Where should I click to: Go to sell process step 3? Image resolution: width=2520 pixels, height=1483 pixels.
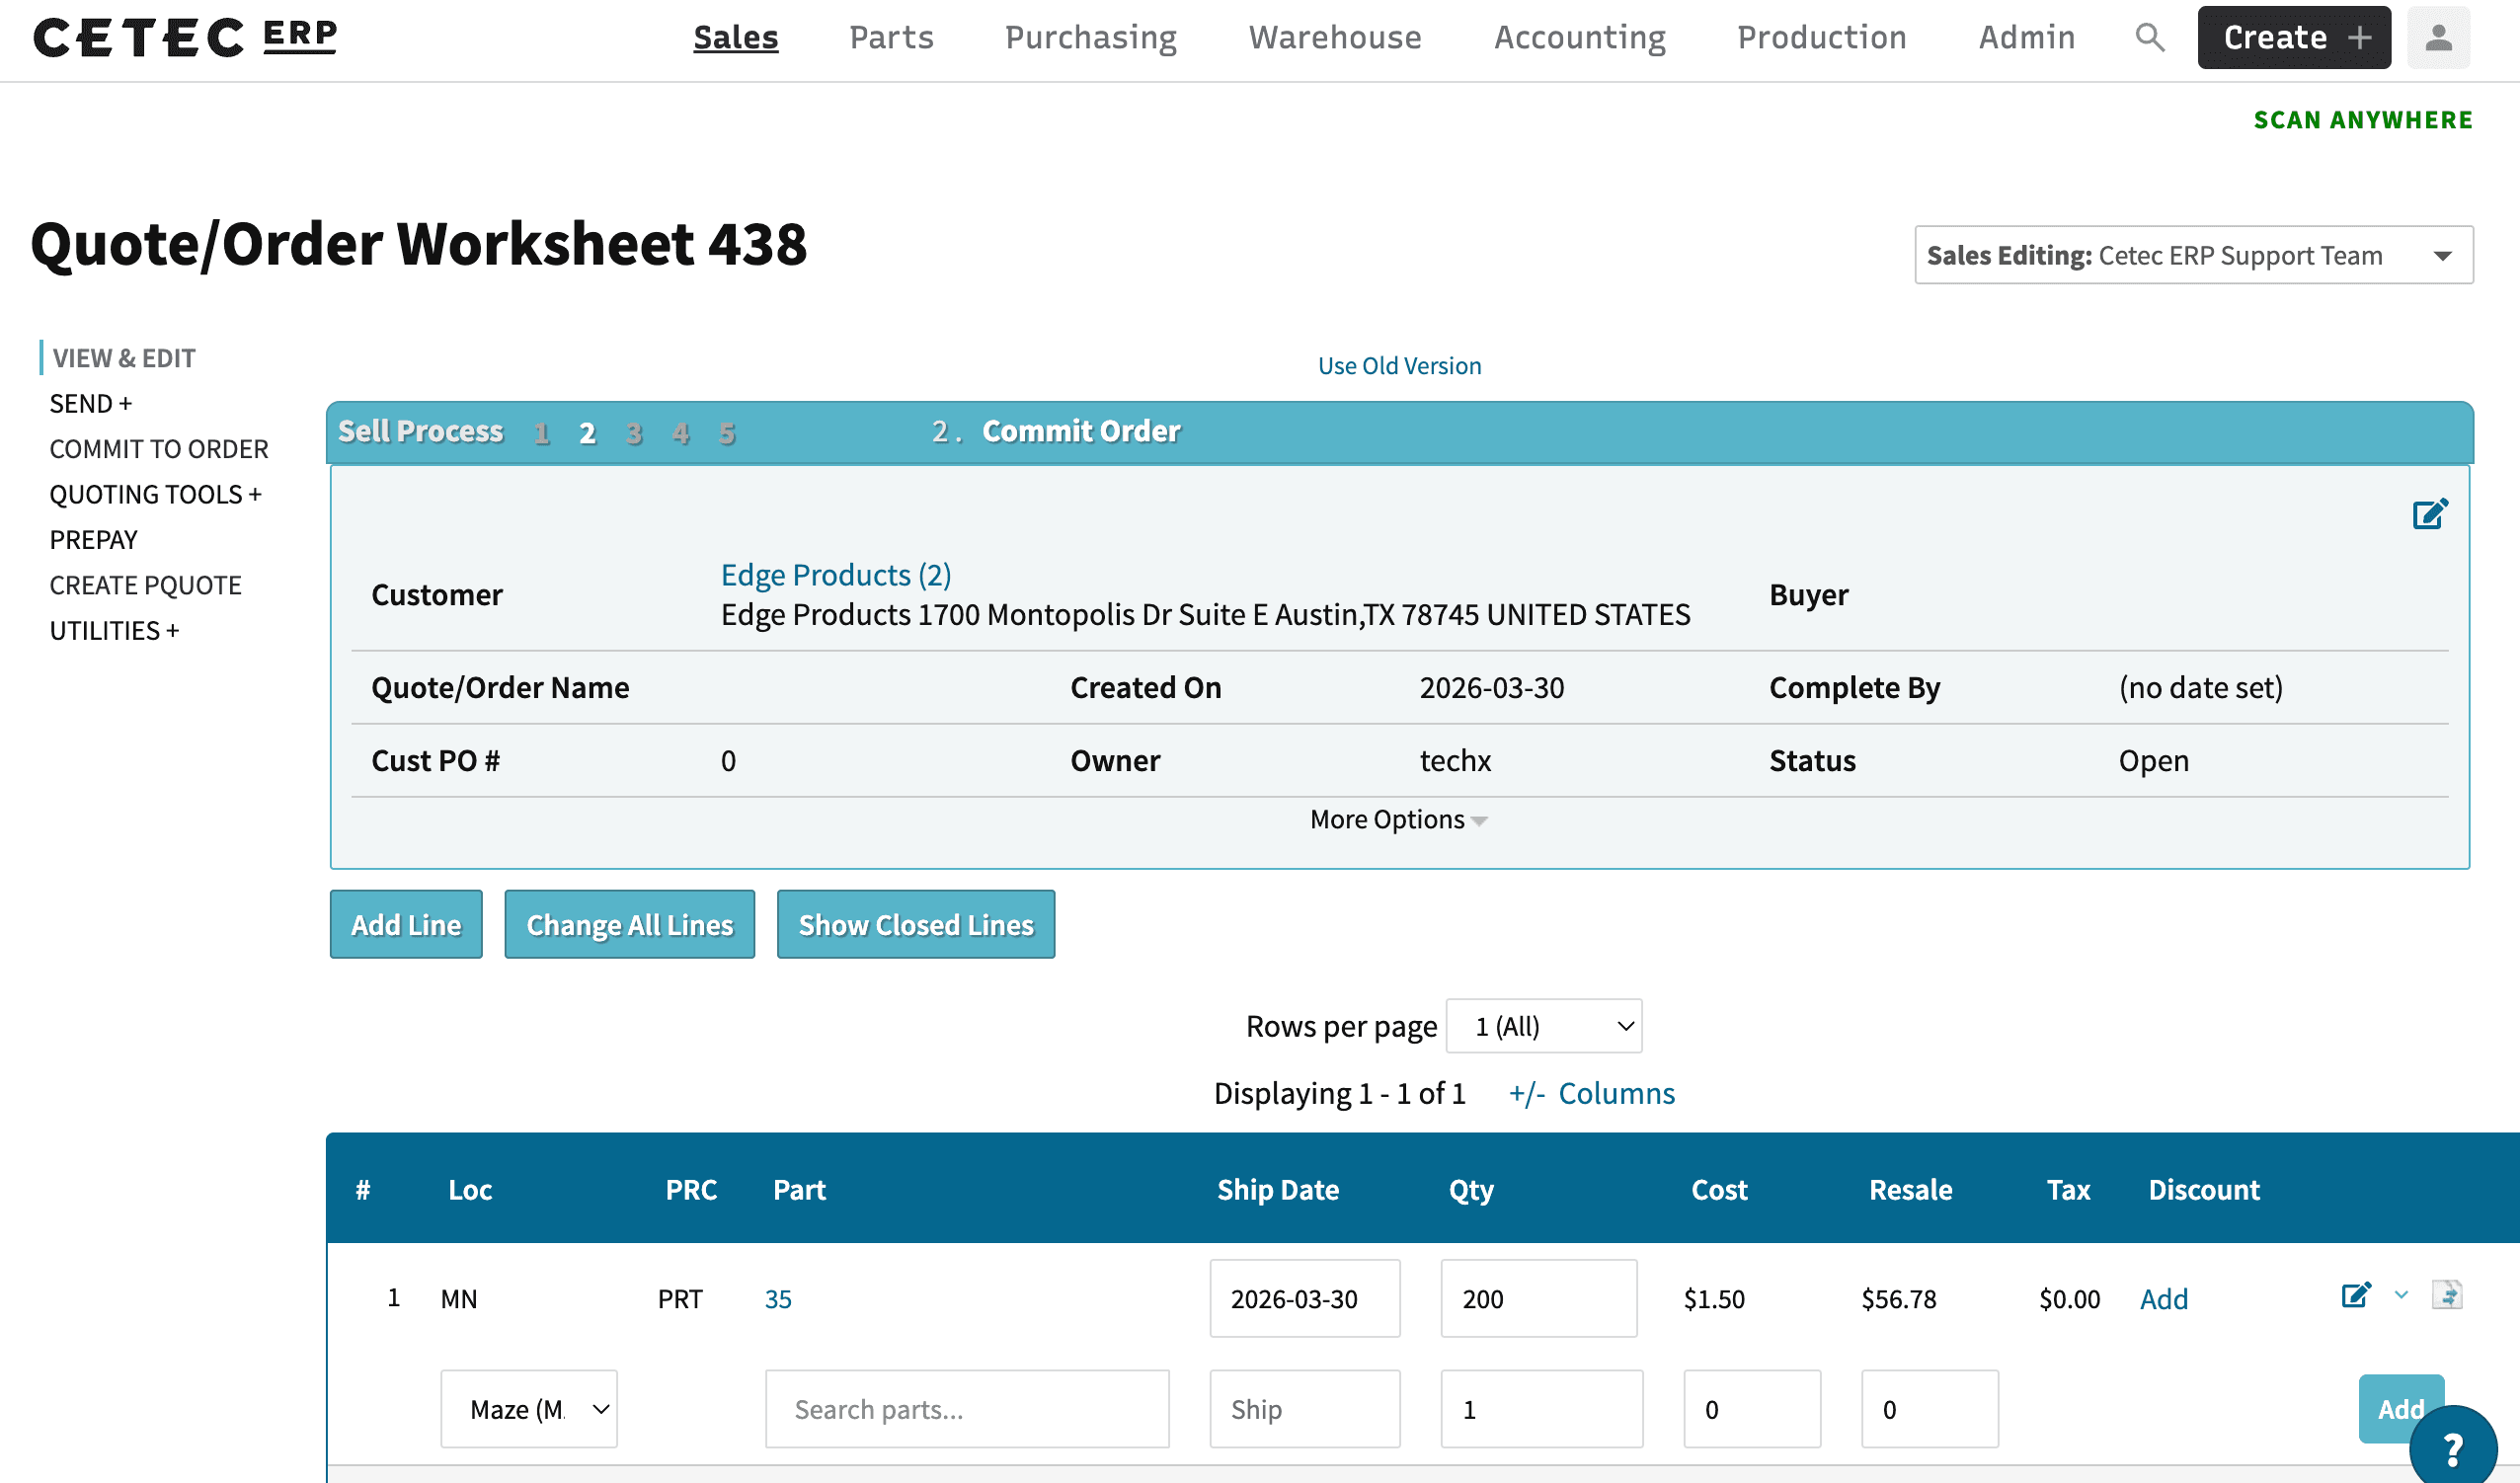pos(634,433)
